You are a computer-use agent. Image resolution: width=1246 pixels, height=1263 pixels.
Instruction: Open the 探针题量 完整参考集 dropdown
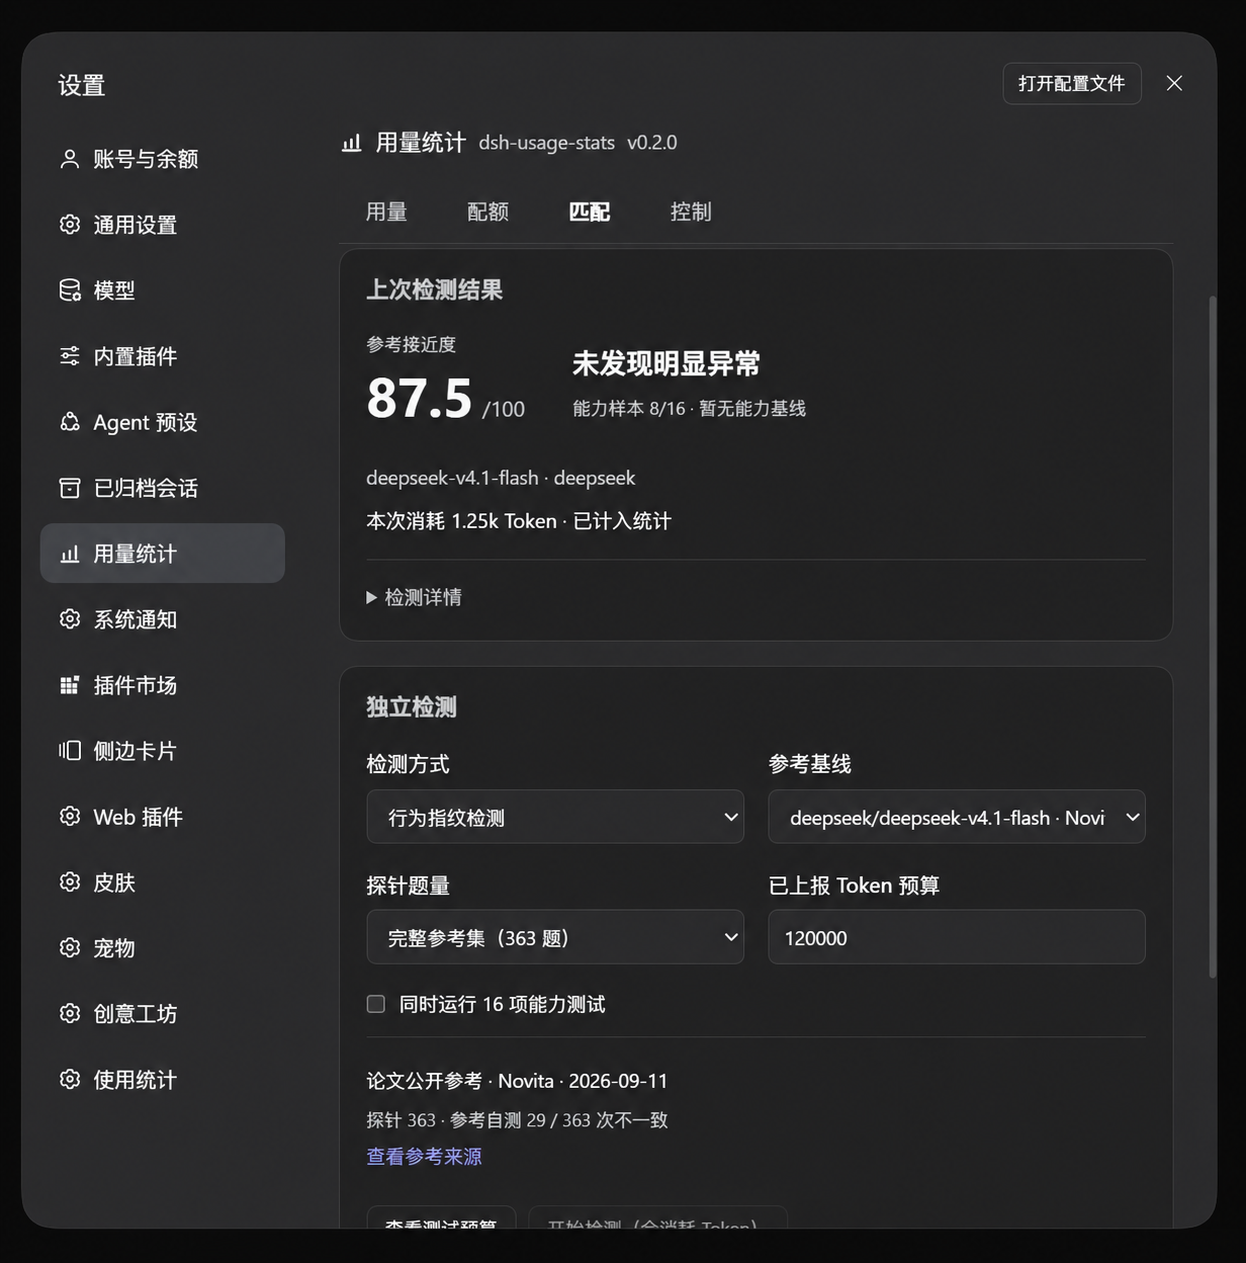pos(555,937)
